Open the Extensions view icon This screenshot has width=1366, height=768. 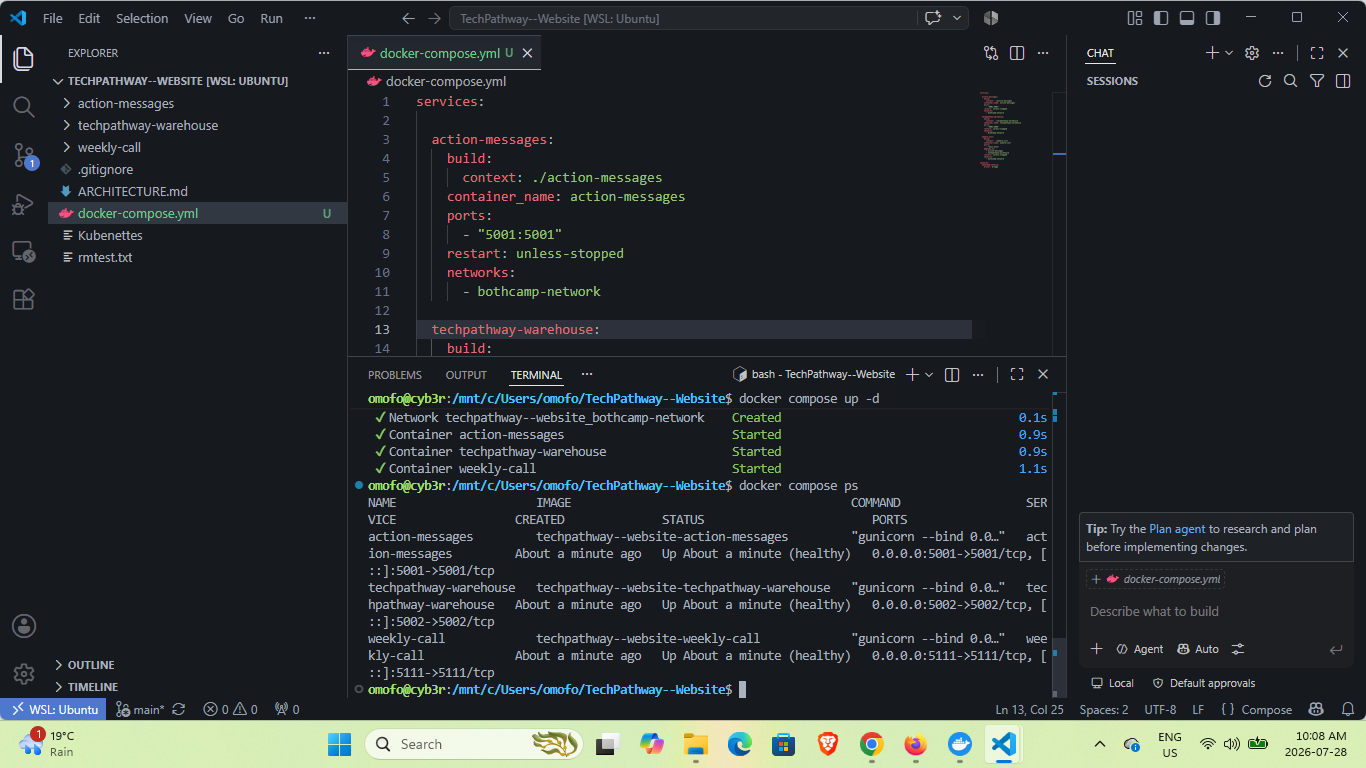(24, 299)
